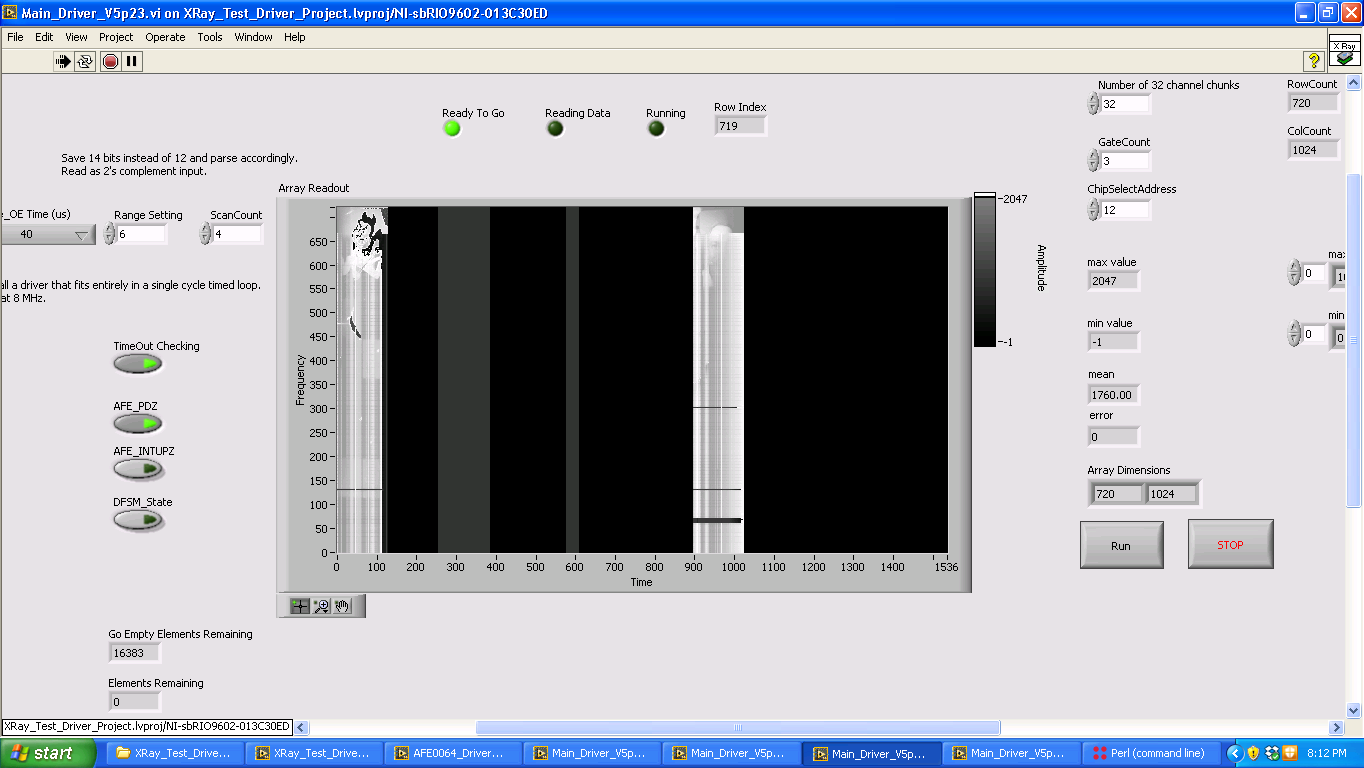The height and width of the screenshot is (768, 1364).
Task: Click the vertical scrollbar thumb
Action: [1354, 340]
